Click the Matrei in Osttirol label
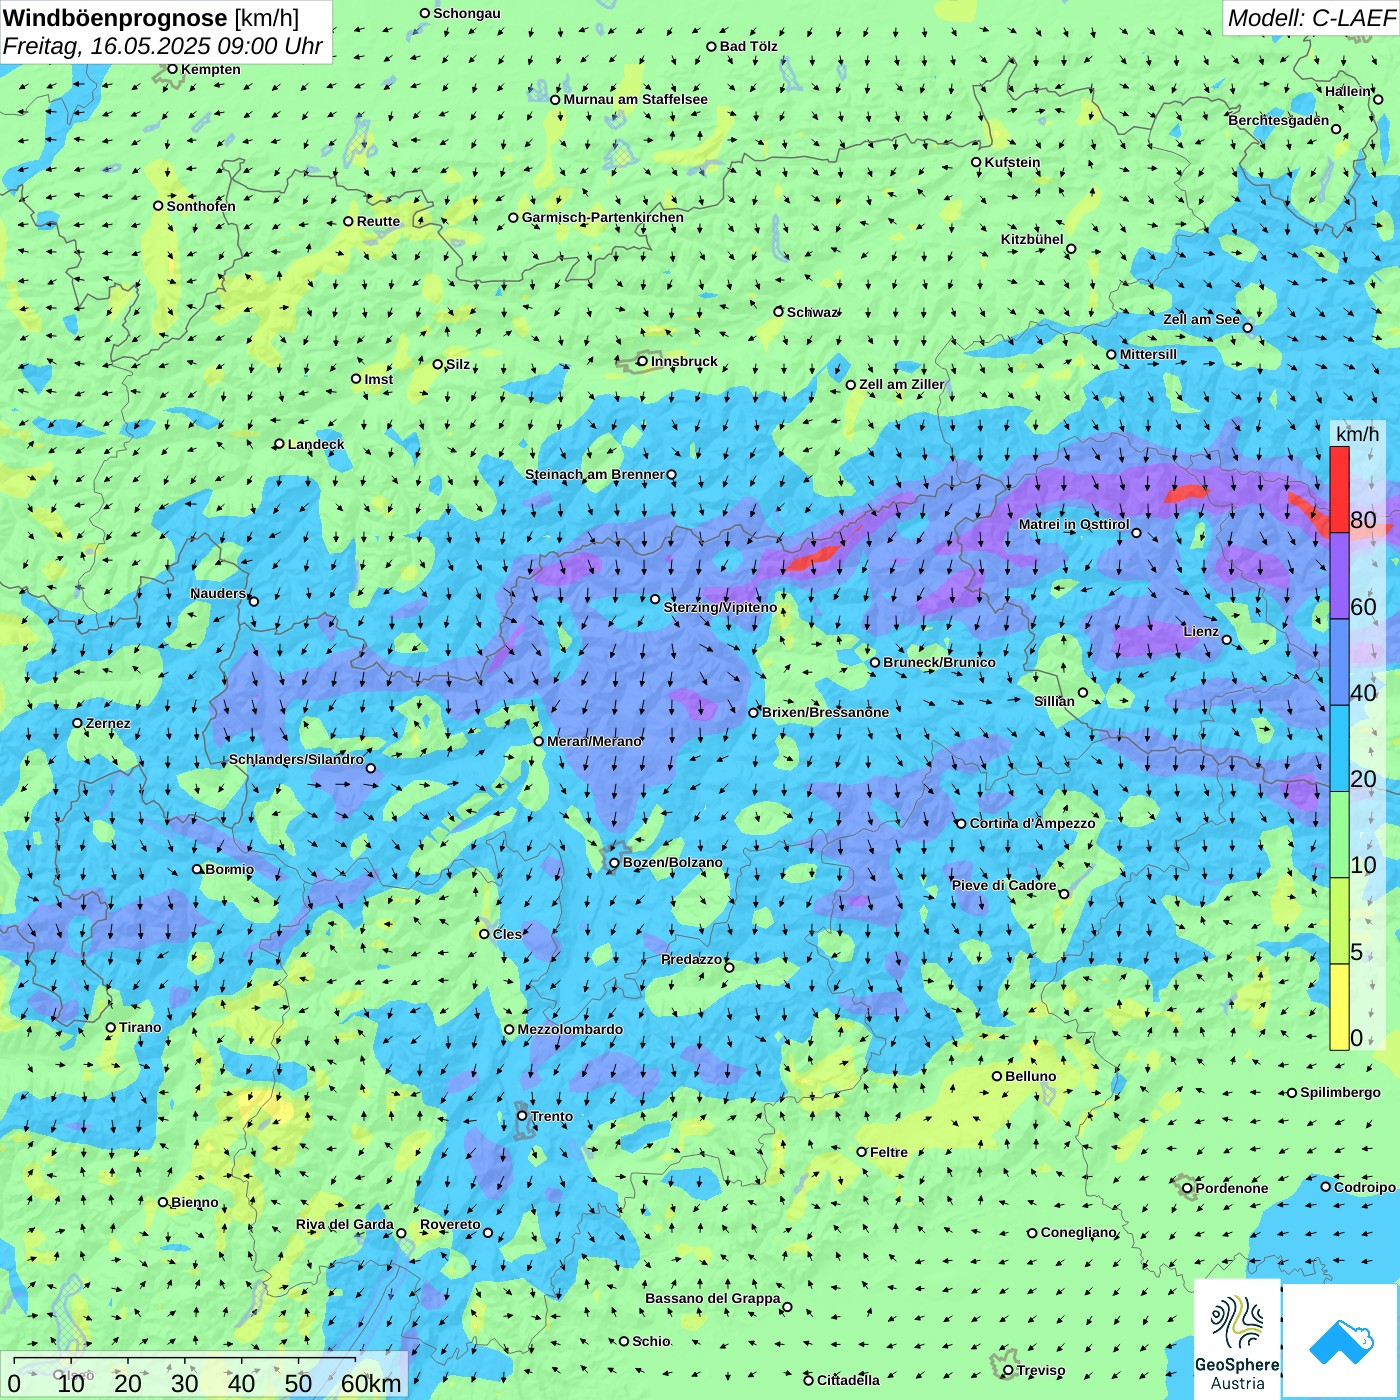This screenshot has height=1400, width=1400. pyautogui.click(x=1074, y=524)
